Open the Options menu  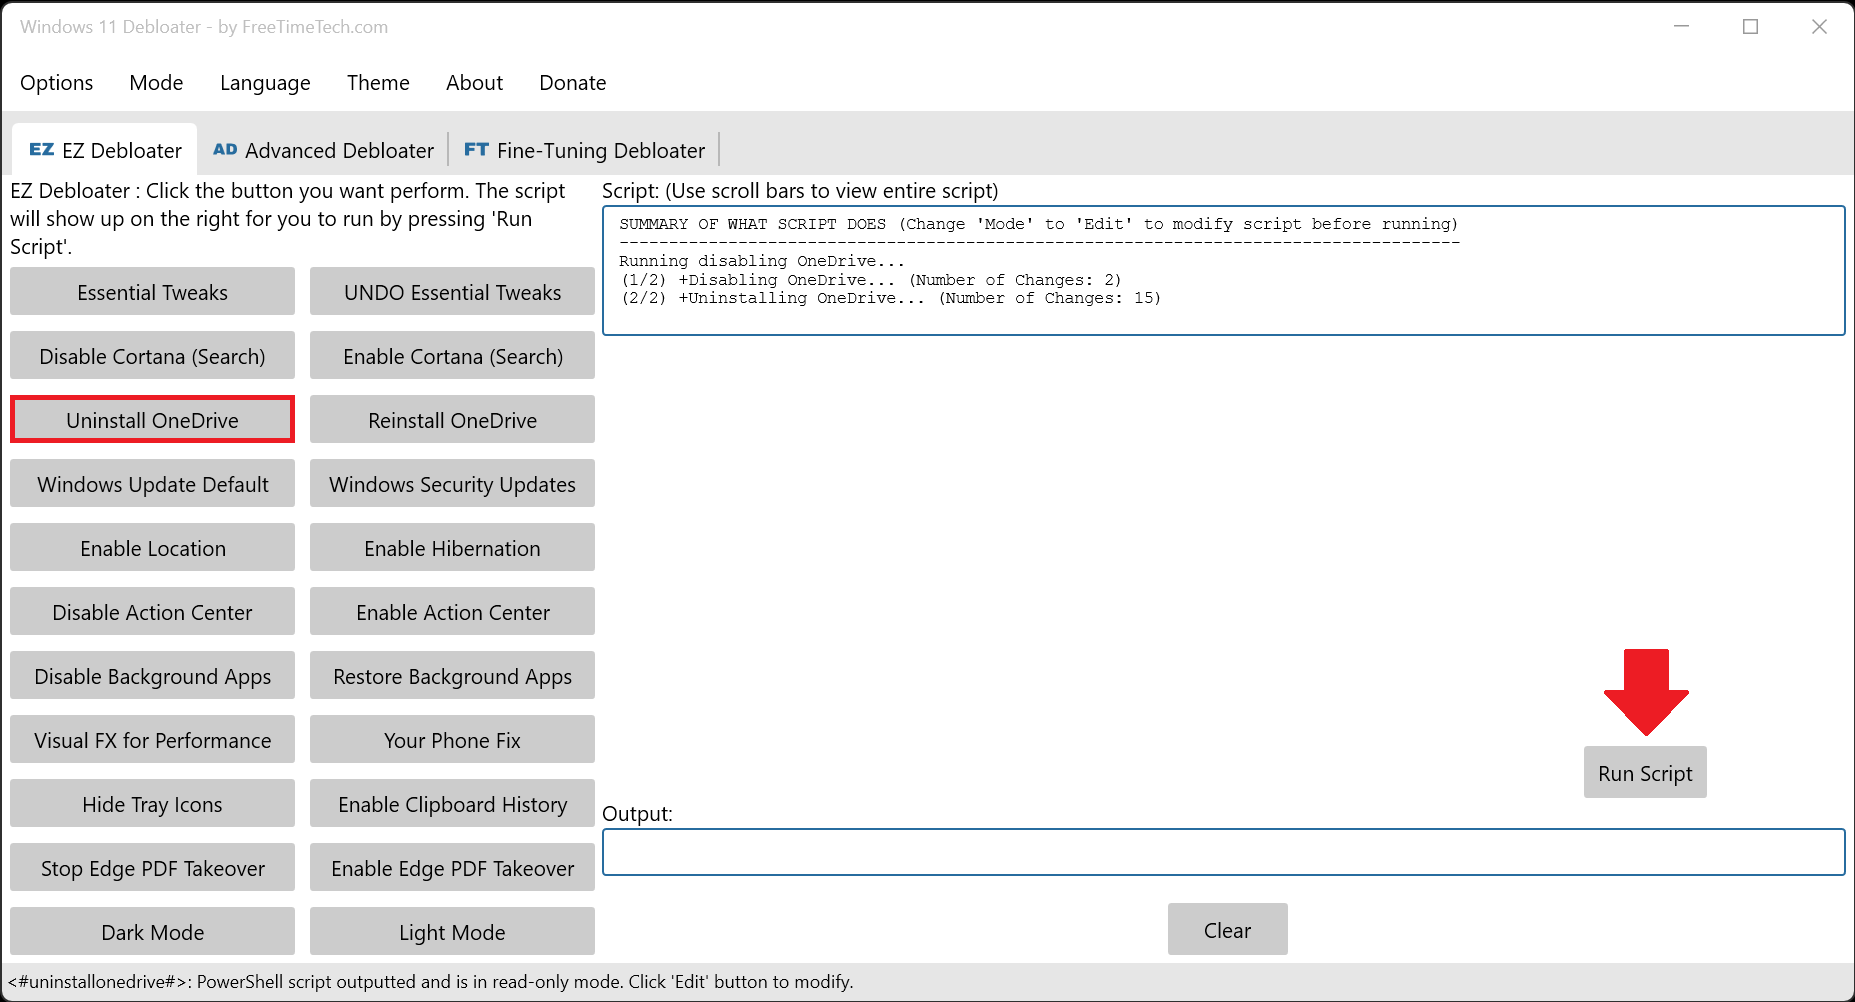(x=56, y=83)
